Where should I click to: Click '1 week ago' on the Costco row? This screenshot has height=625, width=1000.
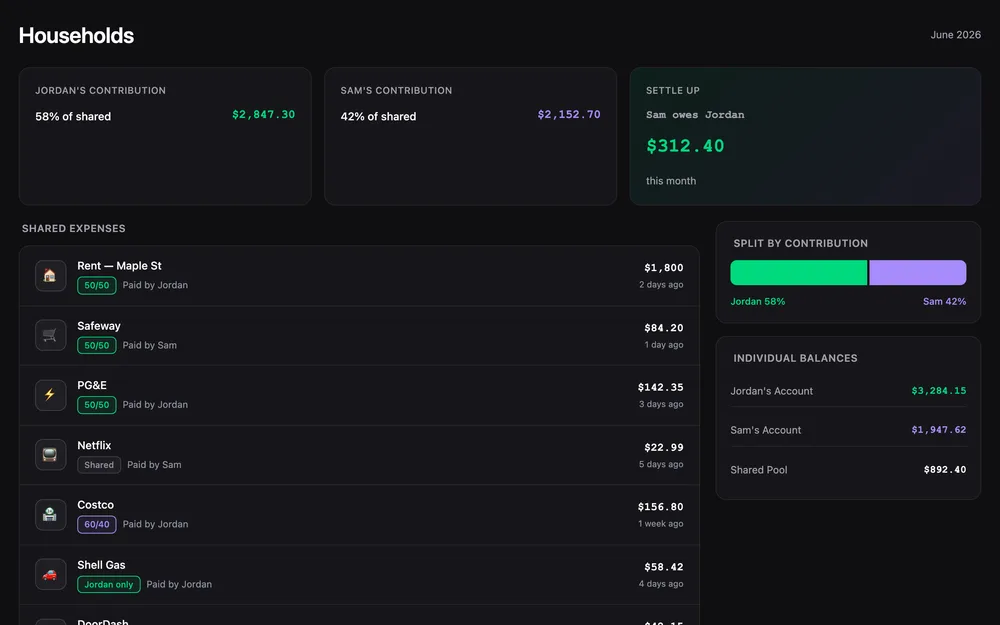tap(661, 524)
